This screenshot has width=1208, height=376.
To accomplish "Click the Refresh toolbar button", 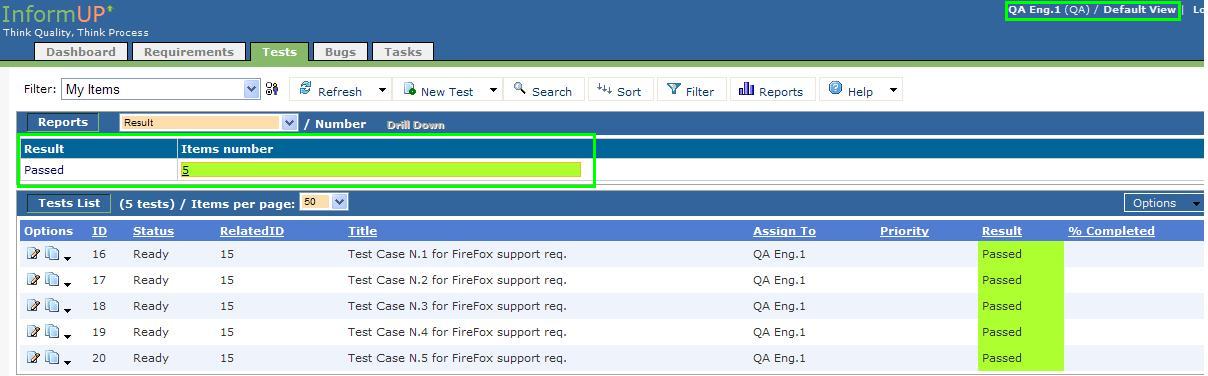I will click(x=331, y=90).
